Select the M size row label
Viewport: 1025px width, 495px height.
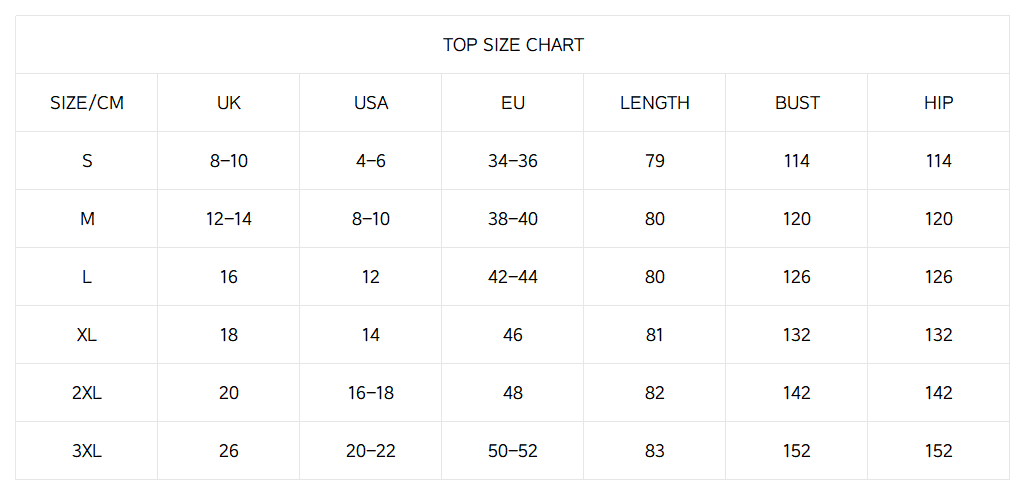coord(87,219)
